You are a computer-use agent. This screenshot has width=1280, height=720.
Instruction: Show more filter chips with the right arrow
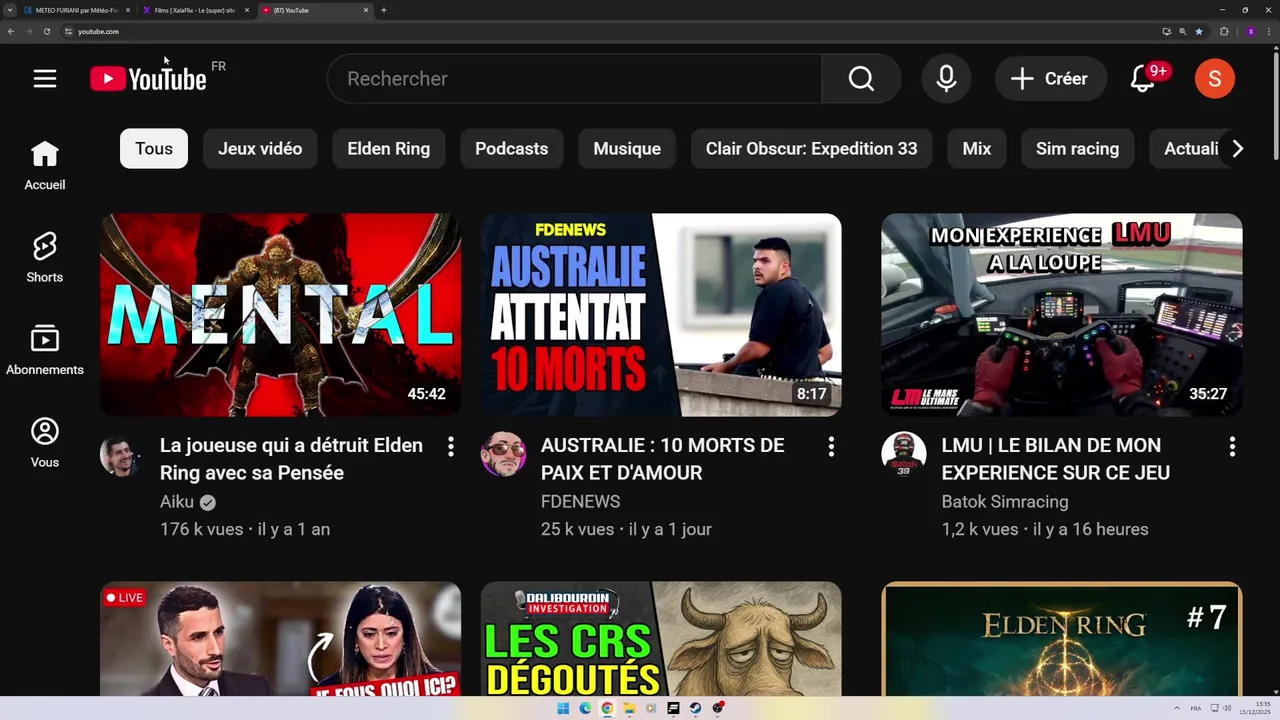pyautogui.click(x=1237, y=149)
